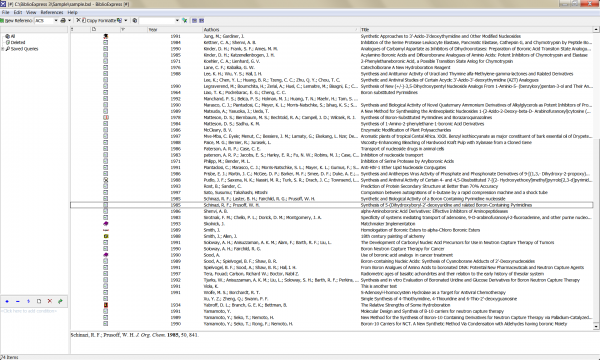Image resolution: width=600 pixels, height=360 pixels.
Task: Open the View menu
Action: (x=31, y=12)
